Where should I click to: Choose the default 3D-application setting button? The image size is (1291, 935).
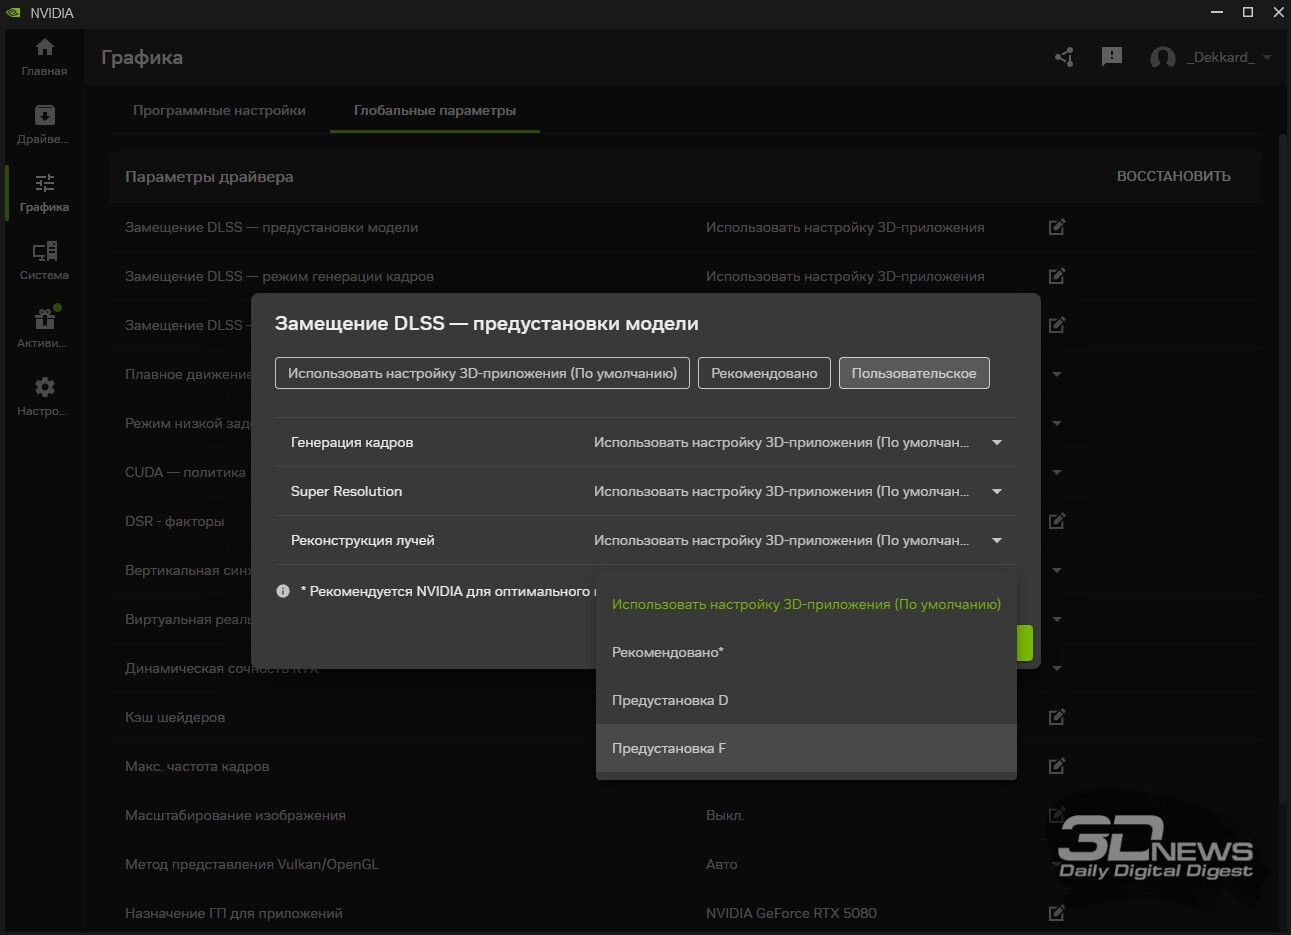click(482, 373)
